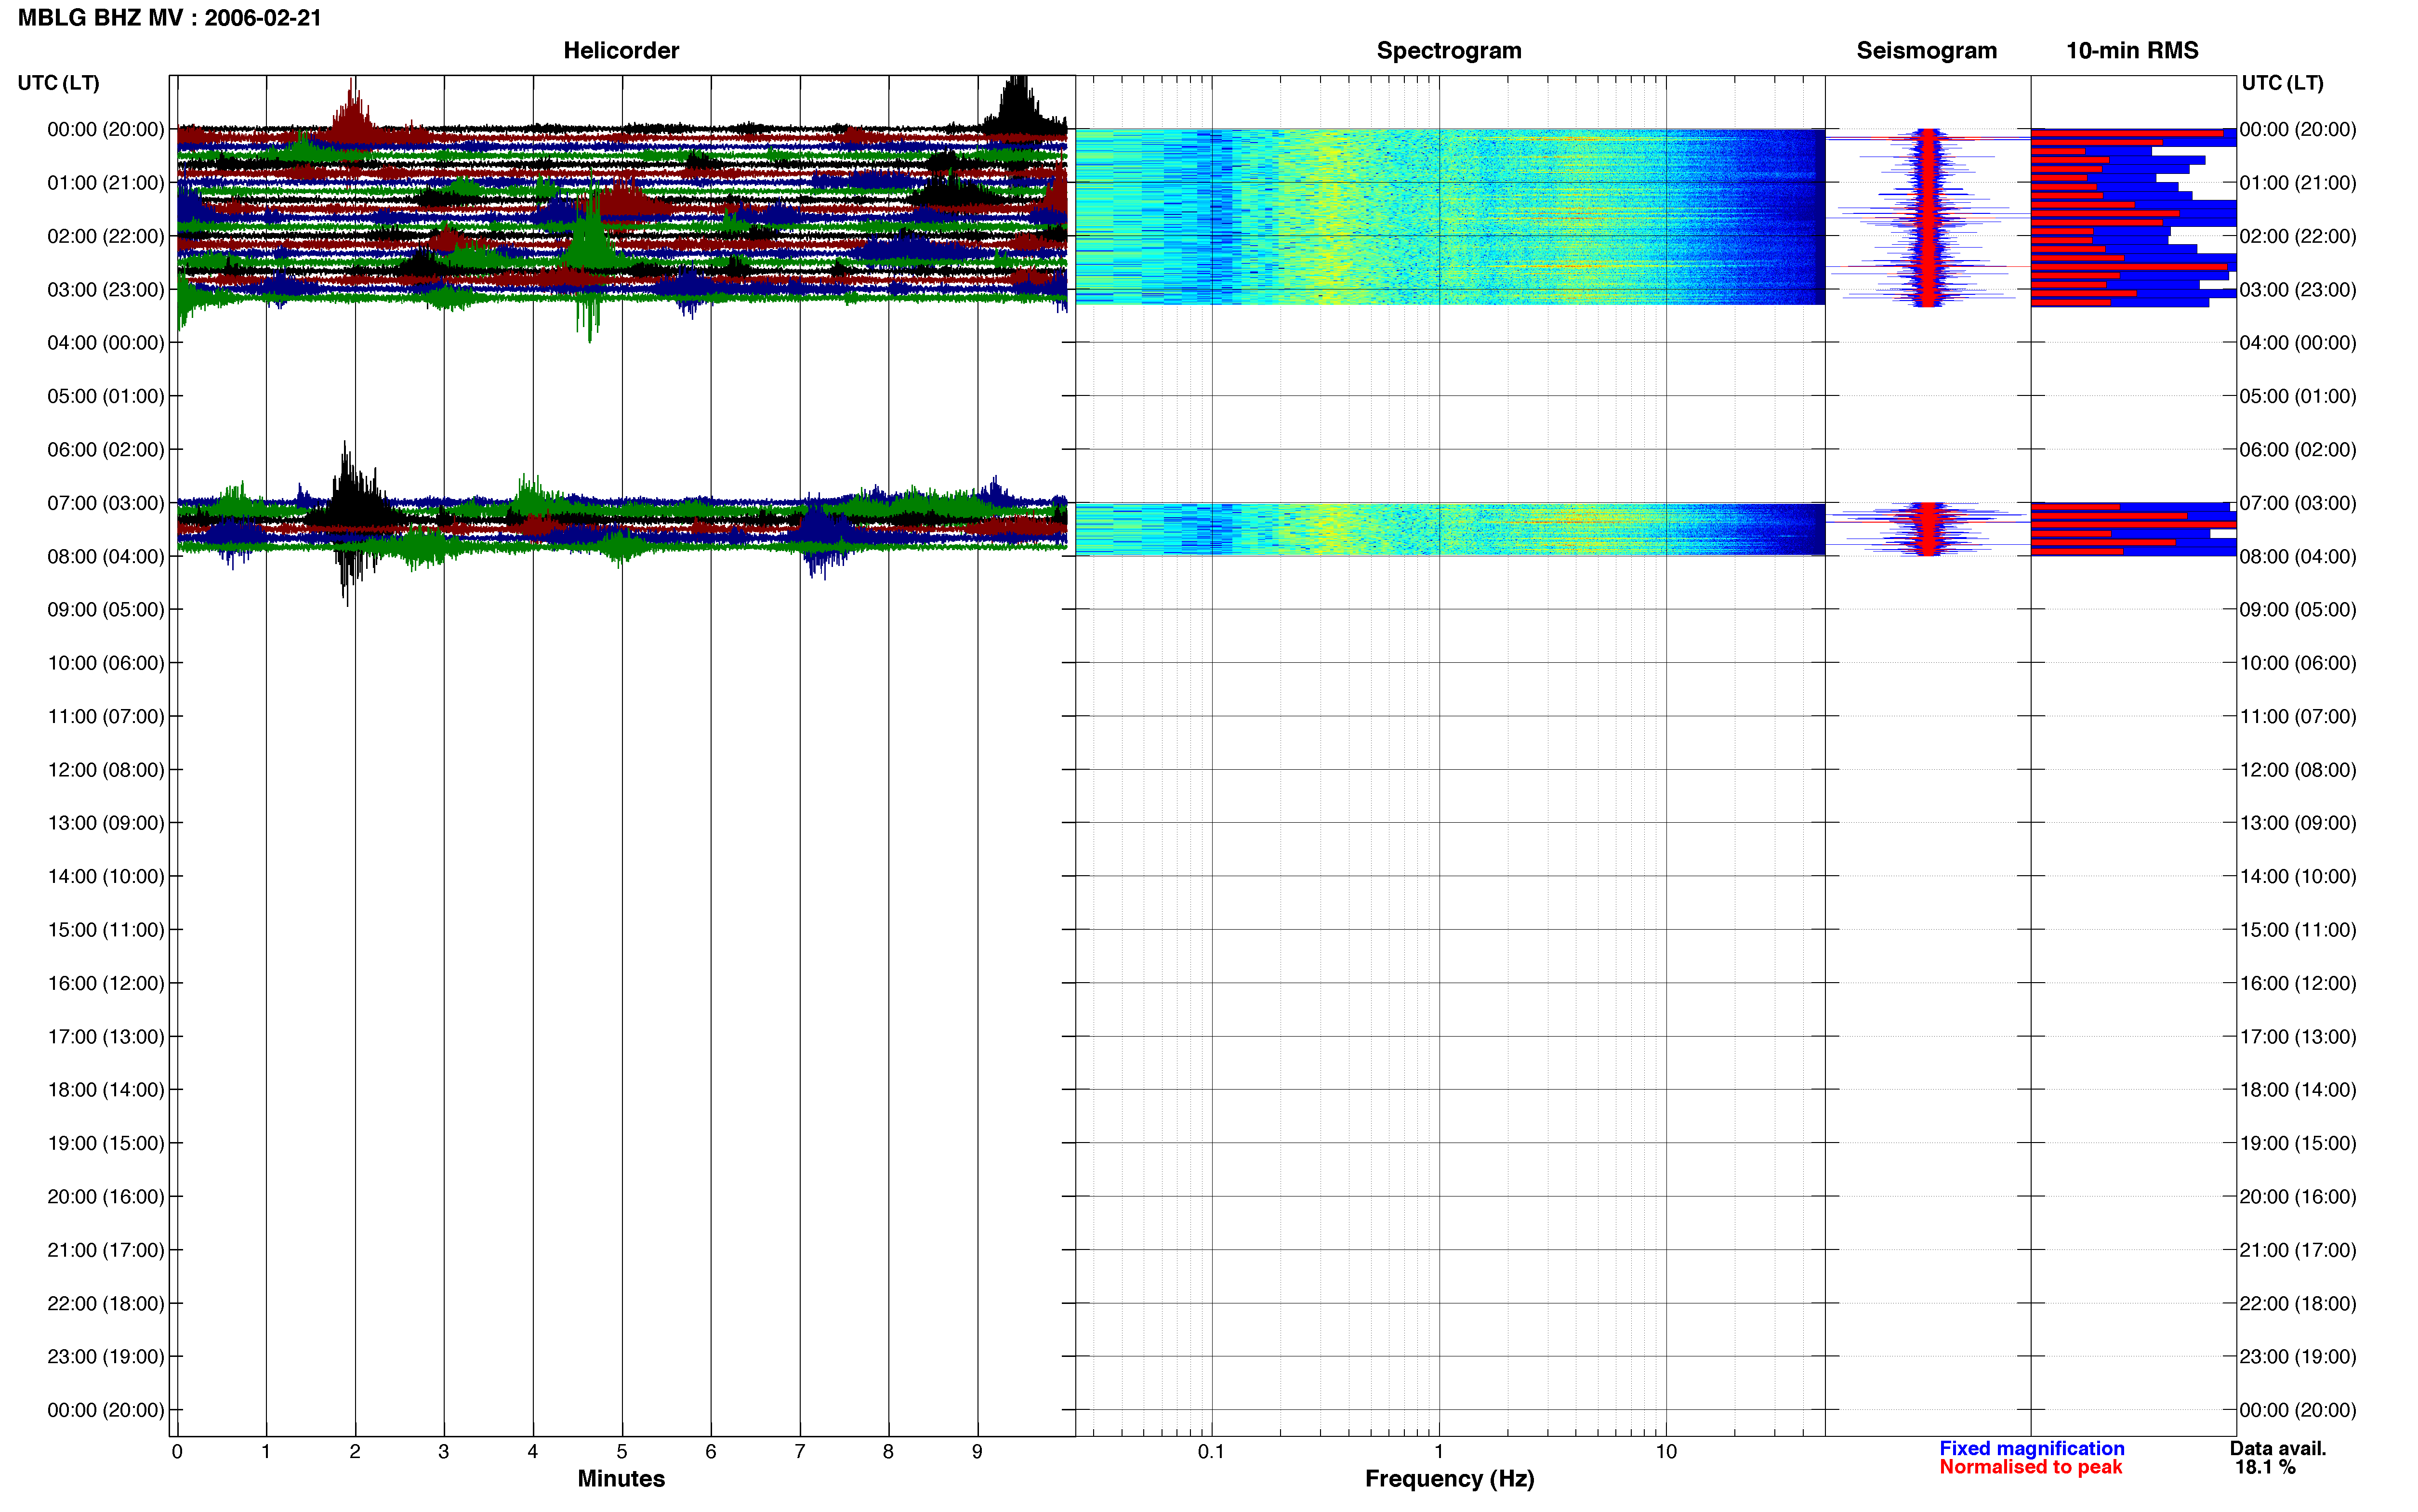Click the left '23:00 (19:00)' time label
Viewport: 2418px width, 1512px height.
point(106,1357)
